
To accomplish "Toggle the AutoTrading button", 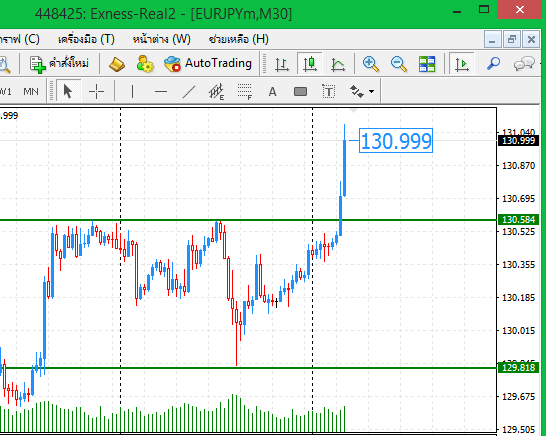I will click(208, 63).
